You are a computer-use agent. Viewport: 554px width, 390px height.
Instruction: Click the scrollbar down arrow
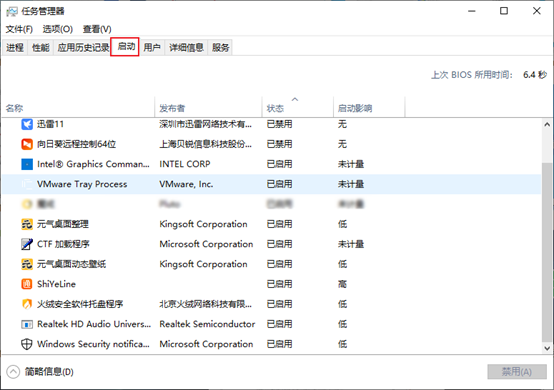pyautogui.click(x=547, y=348)
